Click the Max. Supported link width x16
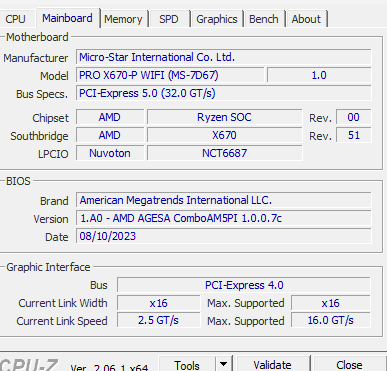The width and height of the screenshot is (387, 371). click(331, 303)
